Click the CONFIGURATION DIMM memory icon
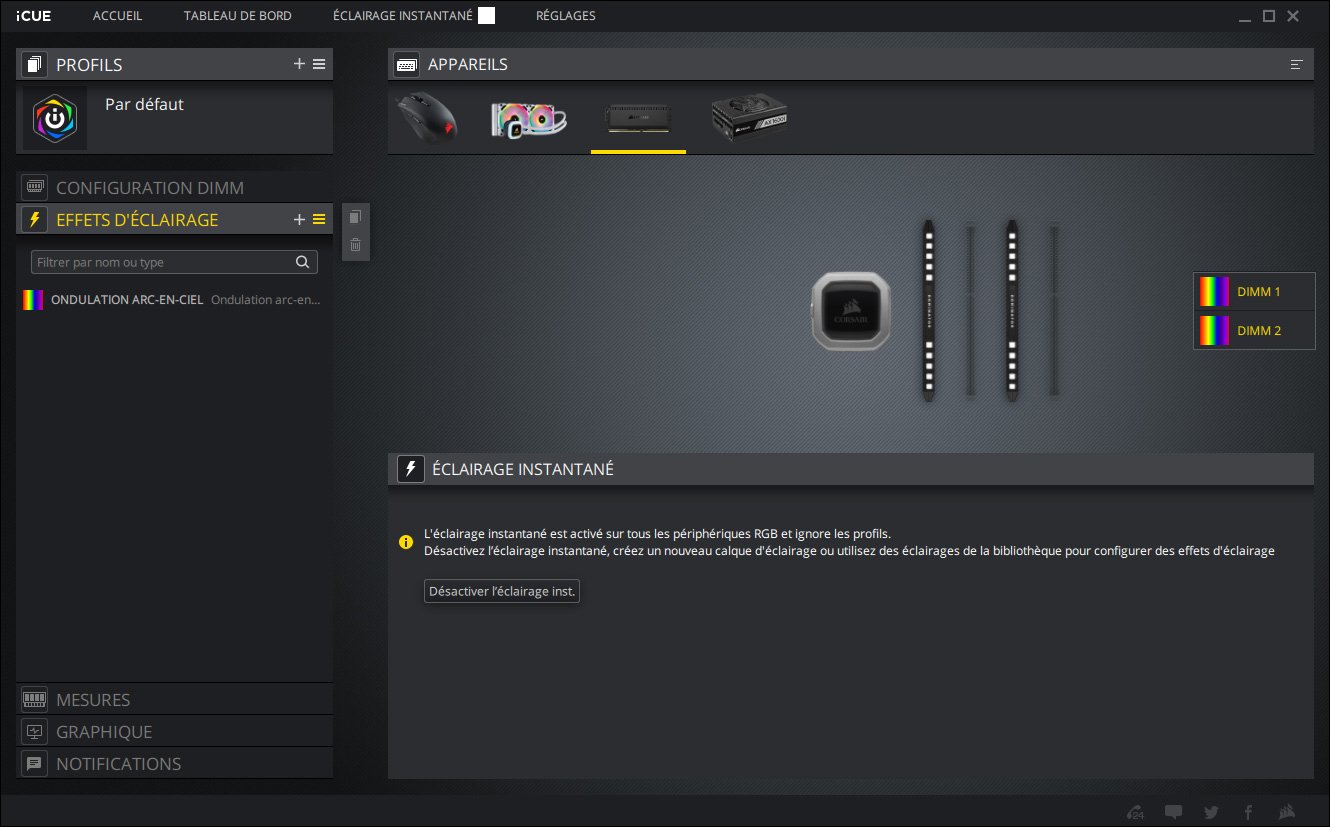 tap(35, 187)
